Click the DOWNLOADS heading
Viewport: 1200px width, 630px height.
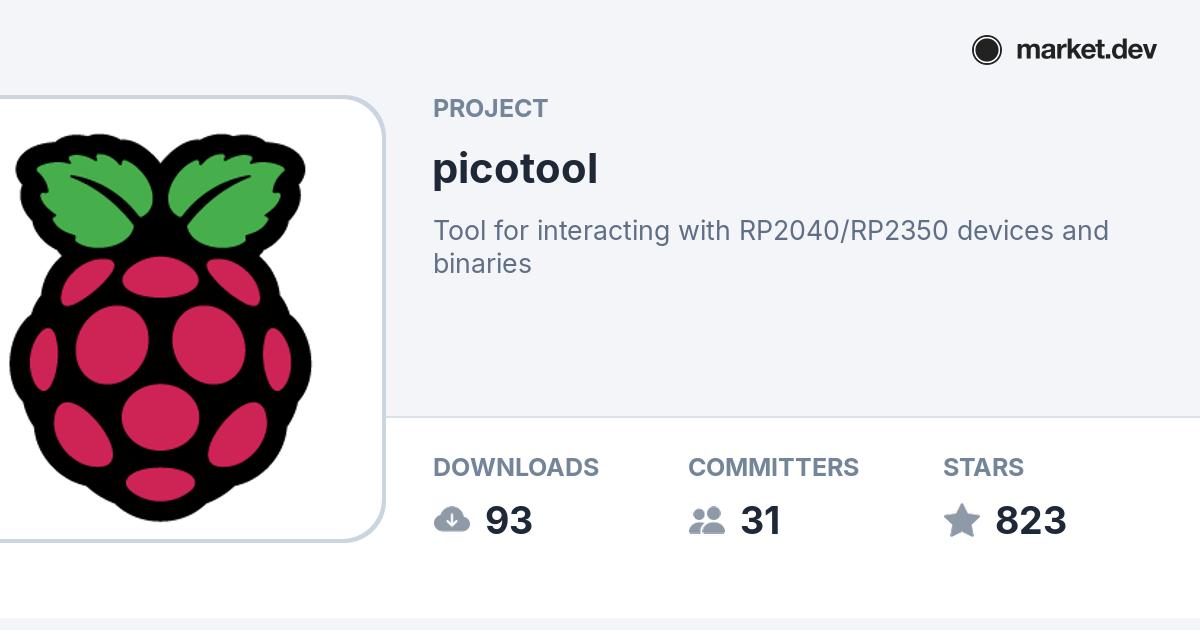pos(516,467)
